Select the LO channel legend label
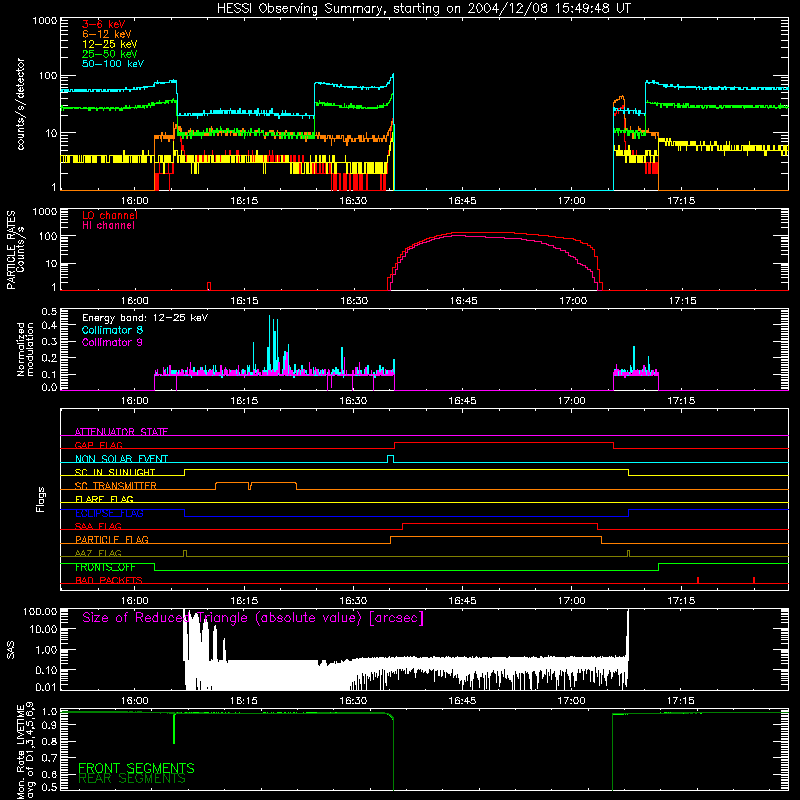 tap(109, 215)
